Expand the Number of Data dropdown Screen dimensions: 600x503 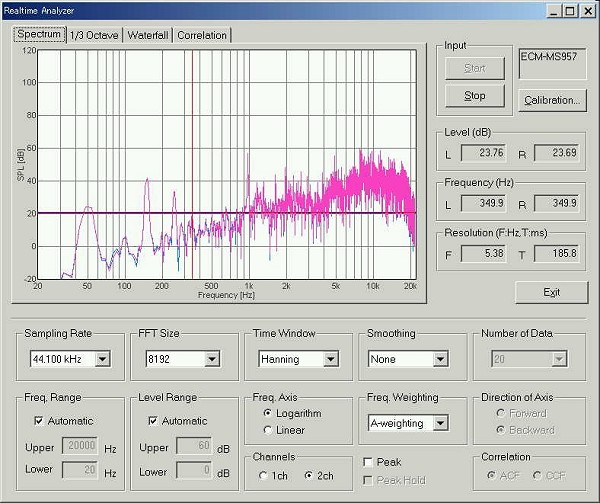(x=559, y=359)
